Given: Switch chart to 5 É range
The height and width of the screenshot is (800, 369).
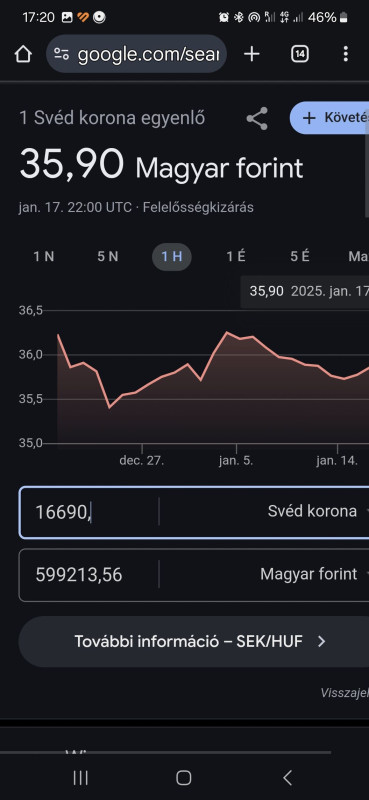Looking at the screenshot, I should click(x=300, y=257).
